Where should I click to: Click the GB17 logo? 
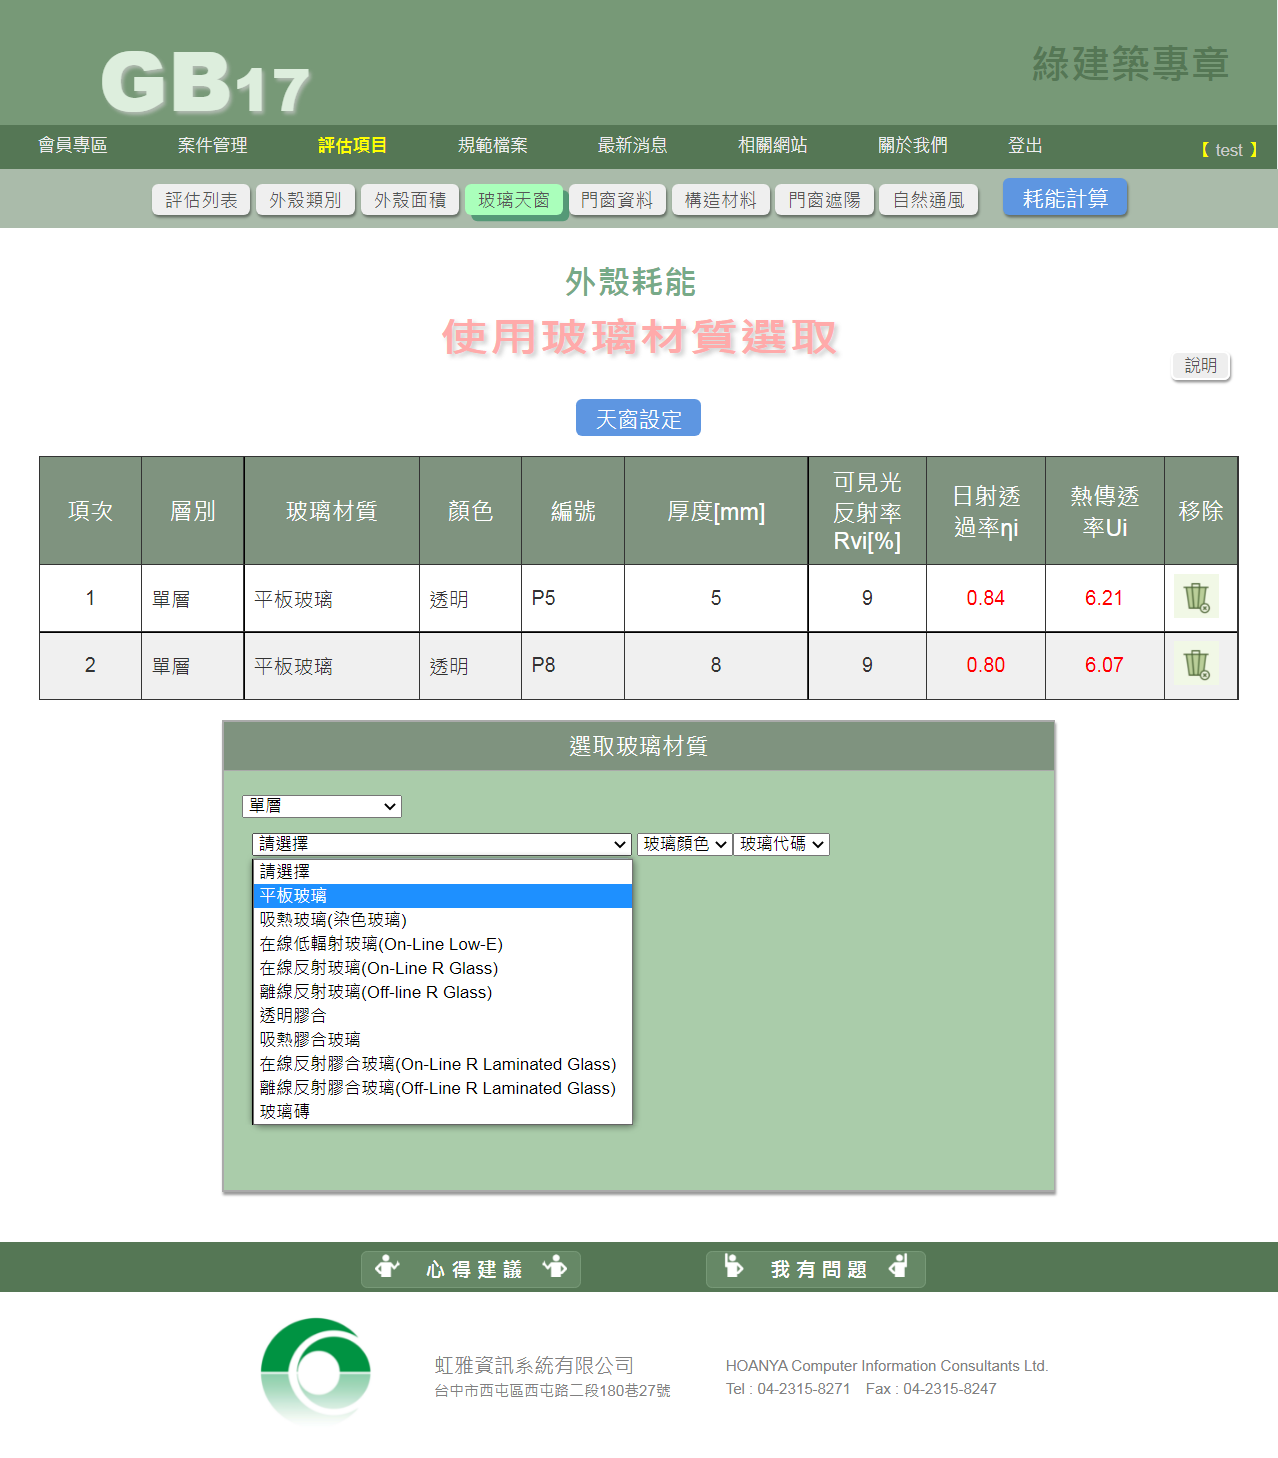[x=205, y=83]
